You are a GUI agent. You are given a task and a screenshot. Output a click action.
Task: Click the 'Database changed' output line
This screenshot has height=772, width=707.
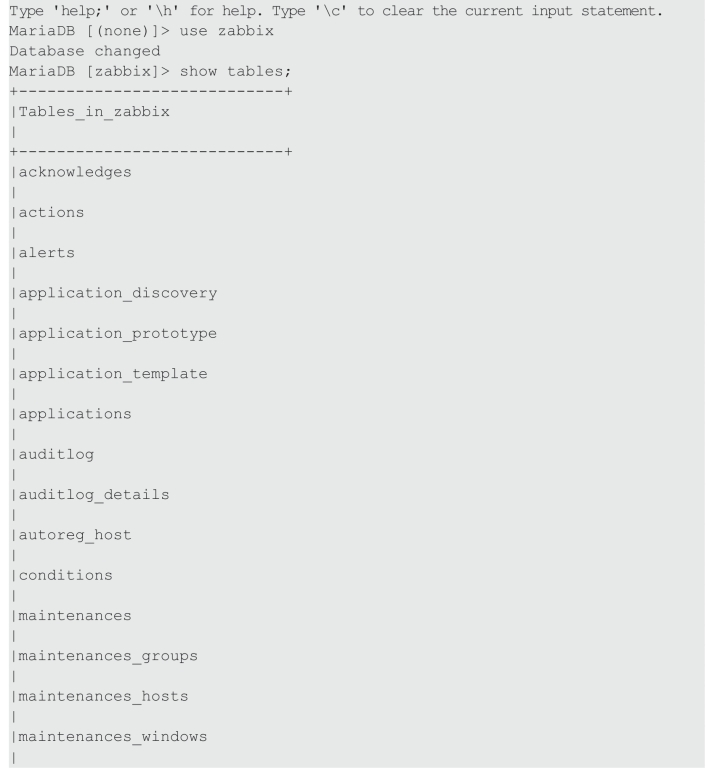[85, 52]
